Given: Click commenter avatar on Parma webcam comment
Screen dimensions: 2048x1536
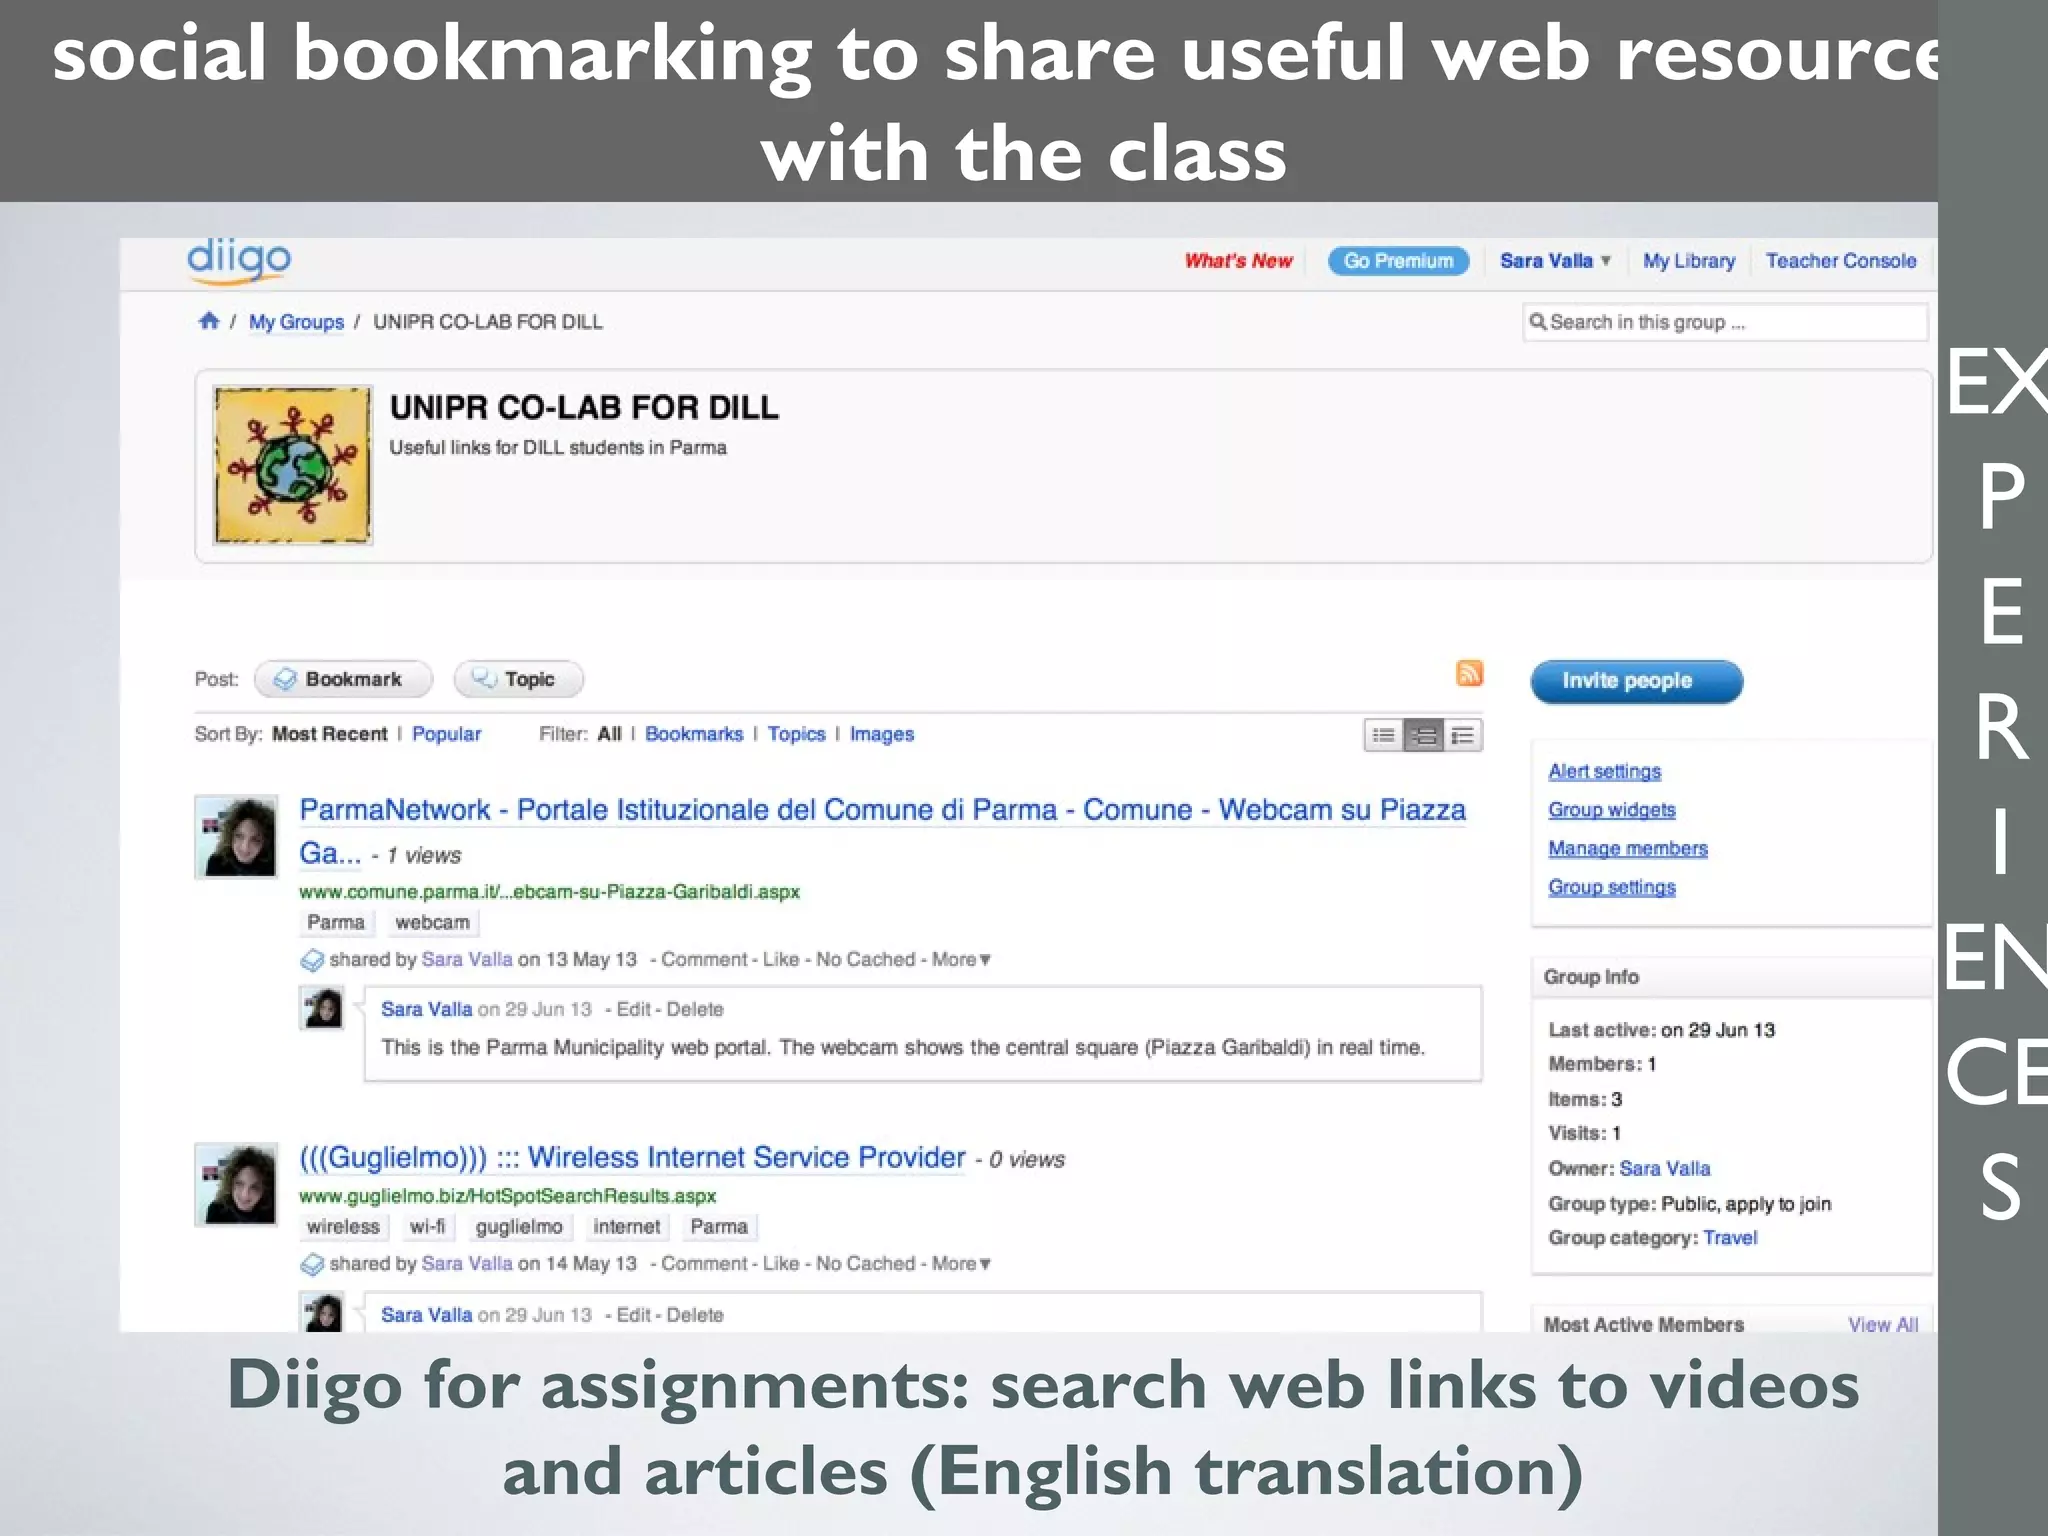Looking at the screenshot, I should point(322,1008).
